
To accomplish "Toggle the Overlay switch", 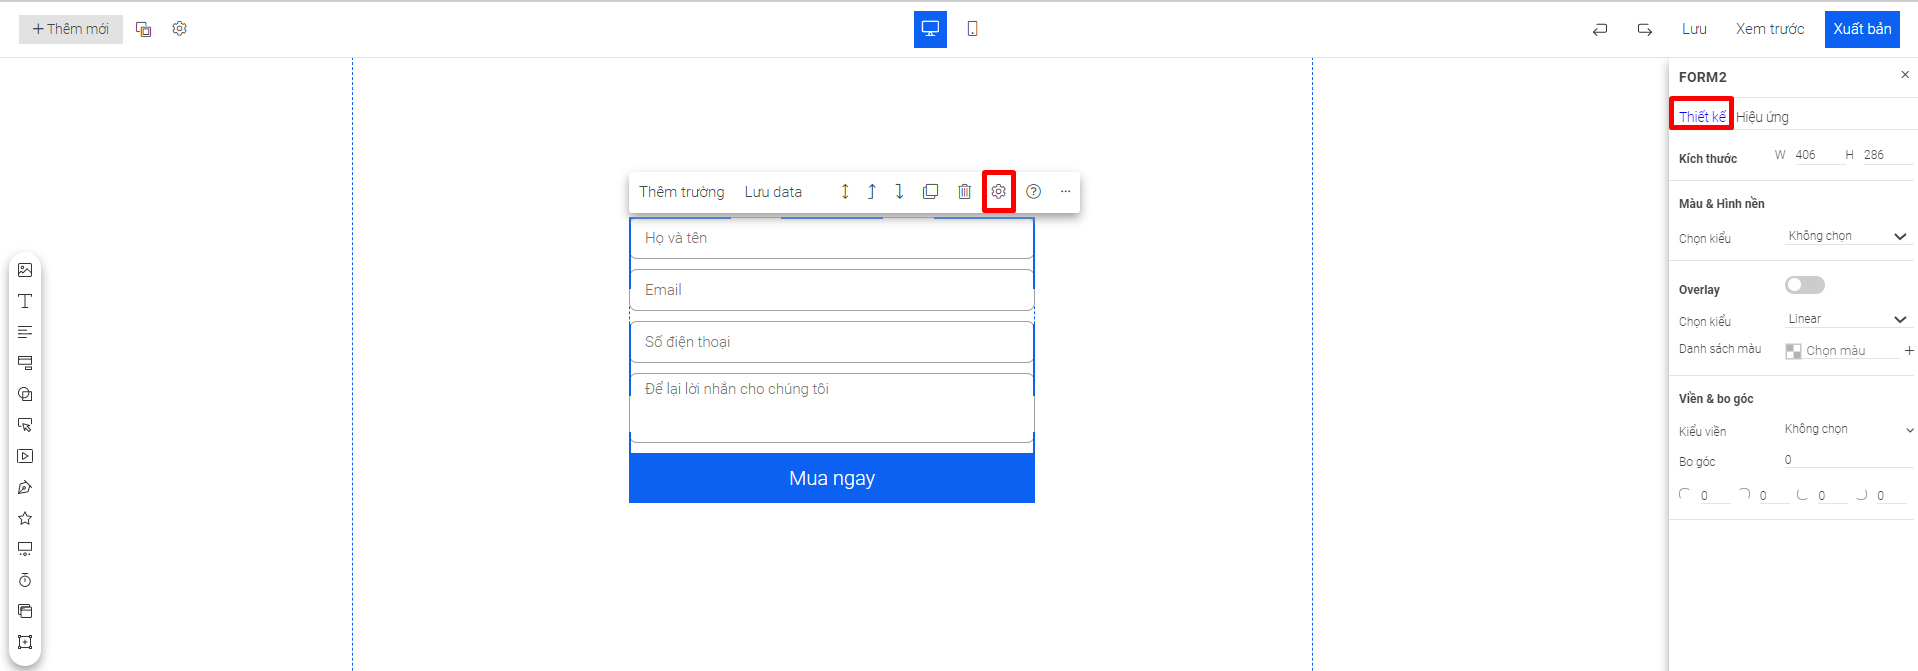I will 1805,285.
